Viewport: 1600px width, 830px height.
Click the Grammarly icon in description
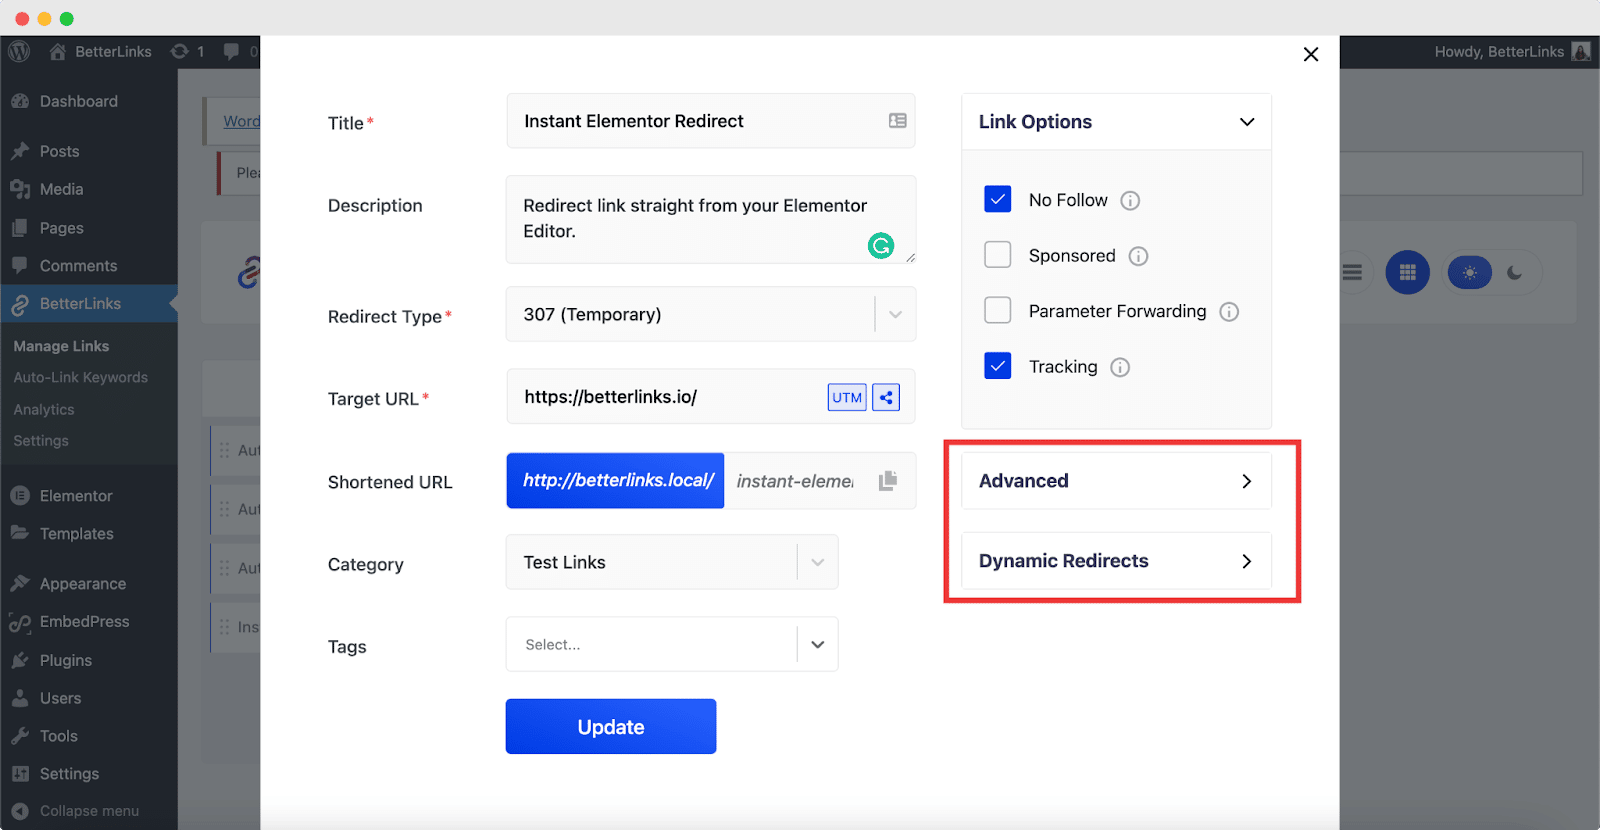880,245
